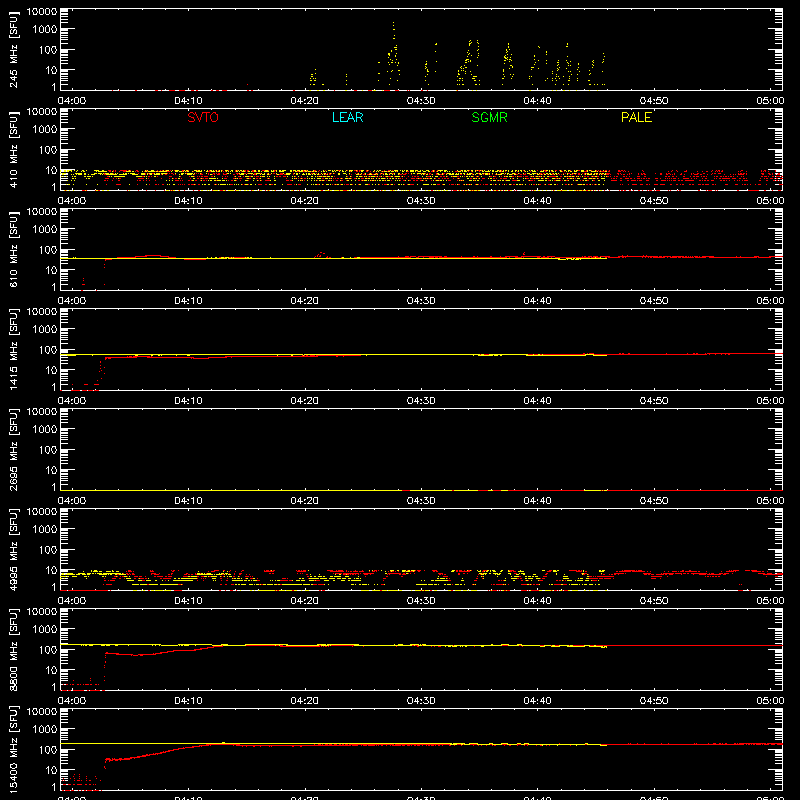The height and width of the screenshot is (800, 800).
Task: Click the yellow PALE station label
Action: click(636, 117)
